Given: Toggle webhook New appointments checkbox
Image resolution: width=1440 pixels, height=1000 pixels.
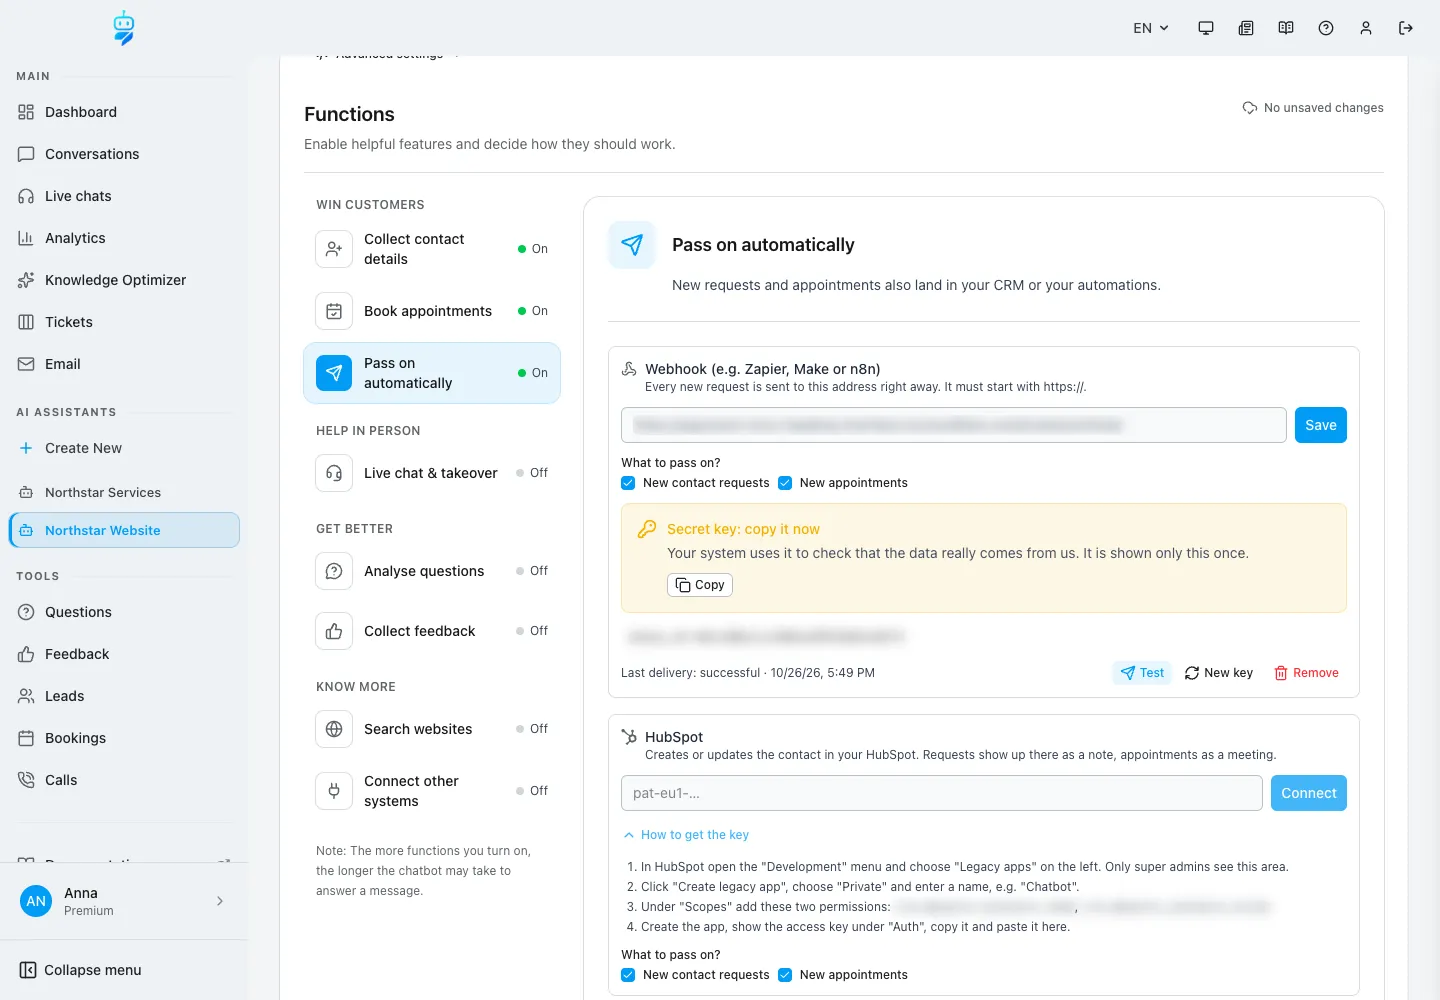Looking at the screenshot, I should (x=785, y=483).
